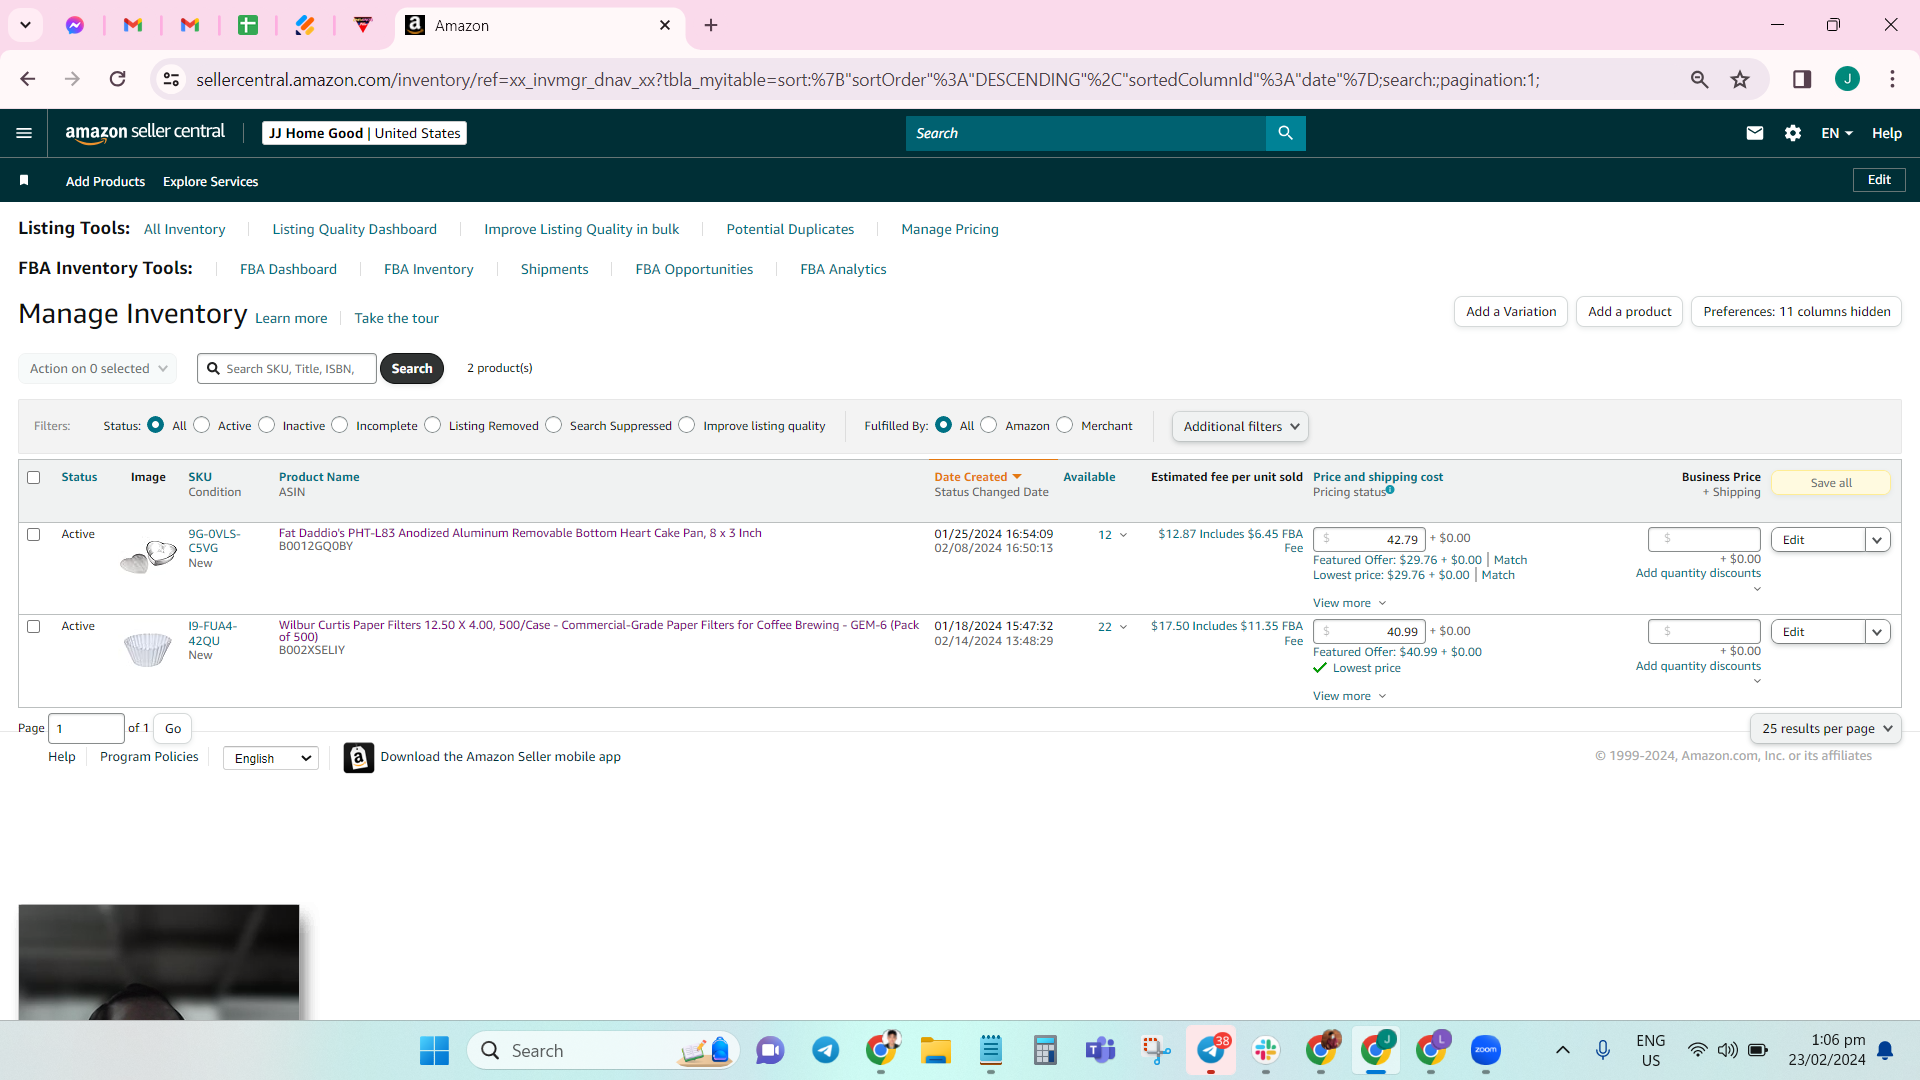Go to Shipments in FBA tools
The image size is (1920, 1080).
click(554, 269)
